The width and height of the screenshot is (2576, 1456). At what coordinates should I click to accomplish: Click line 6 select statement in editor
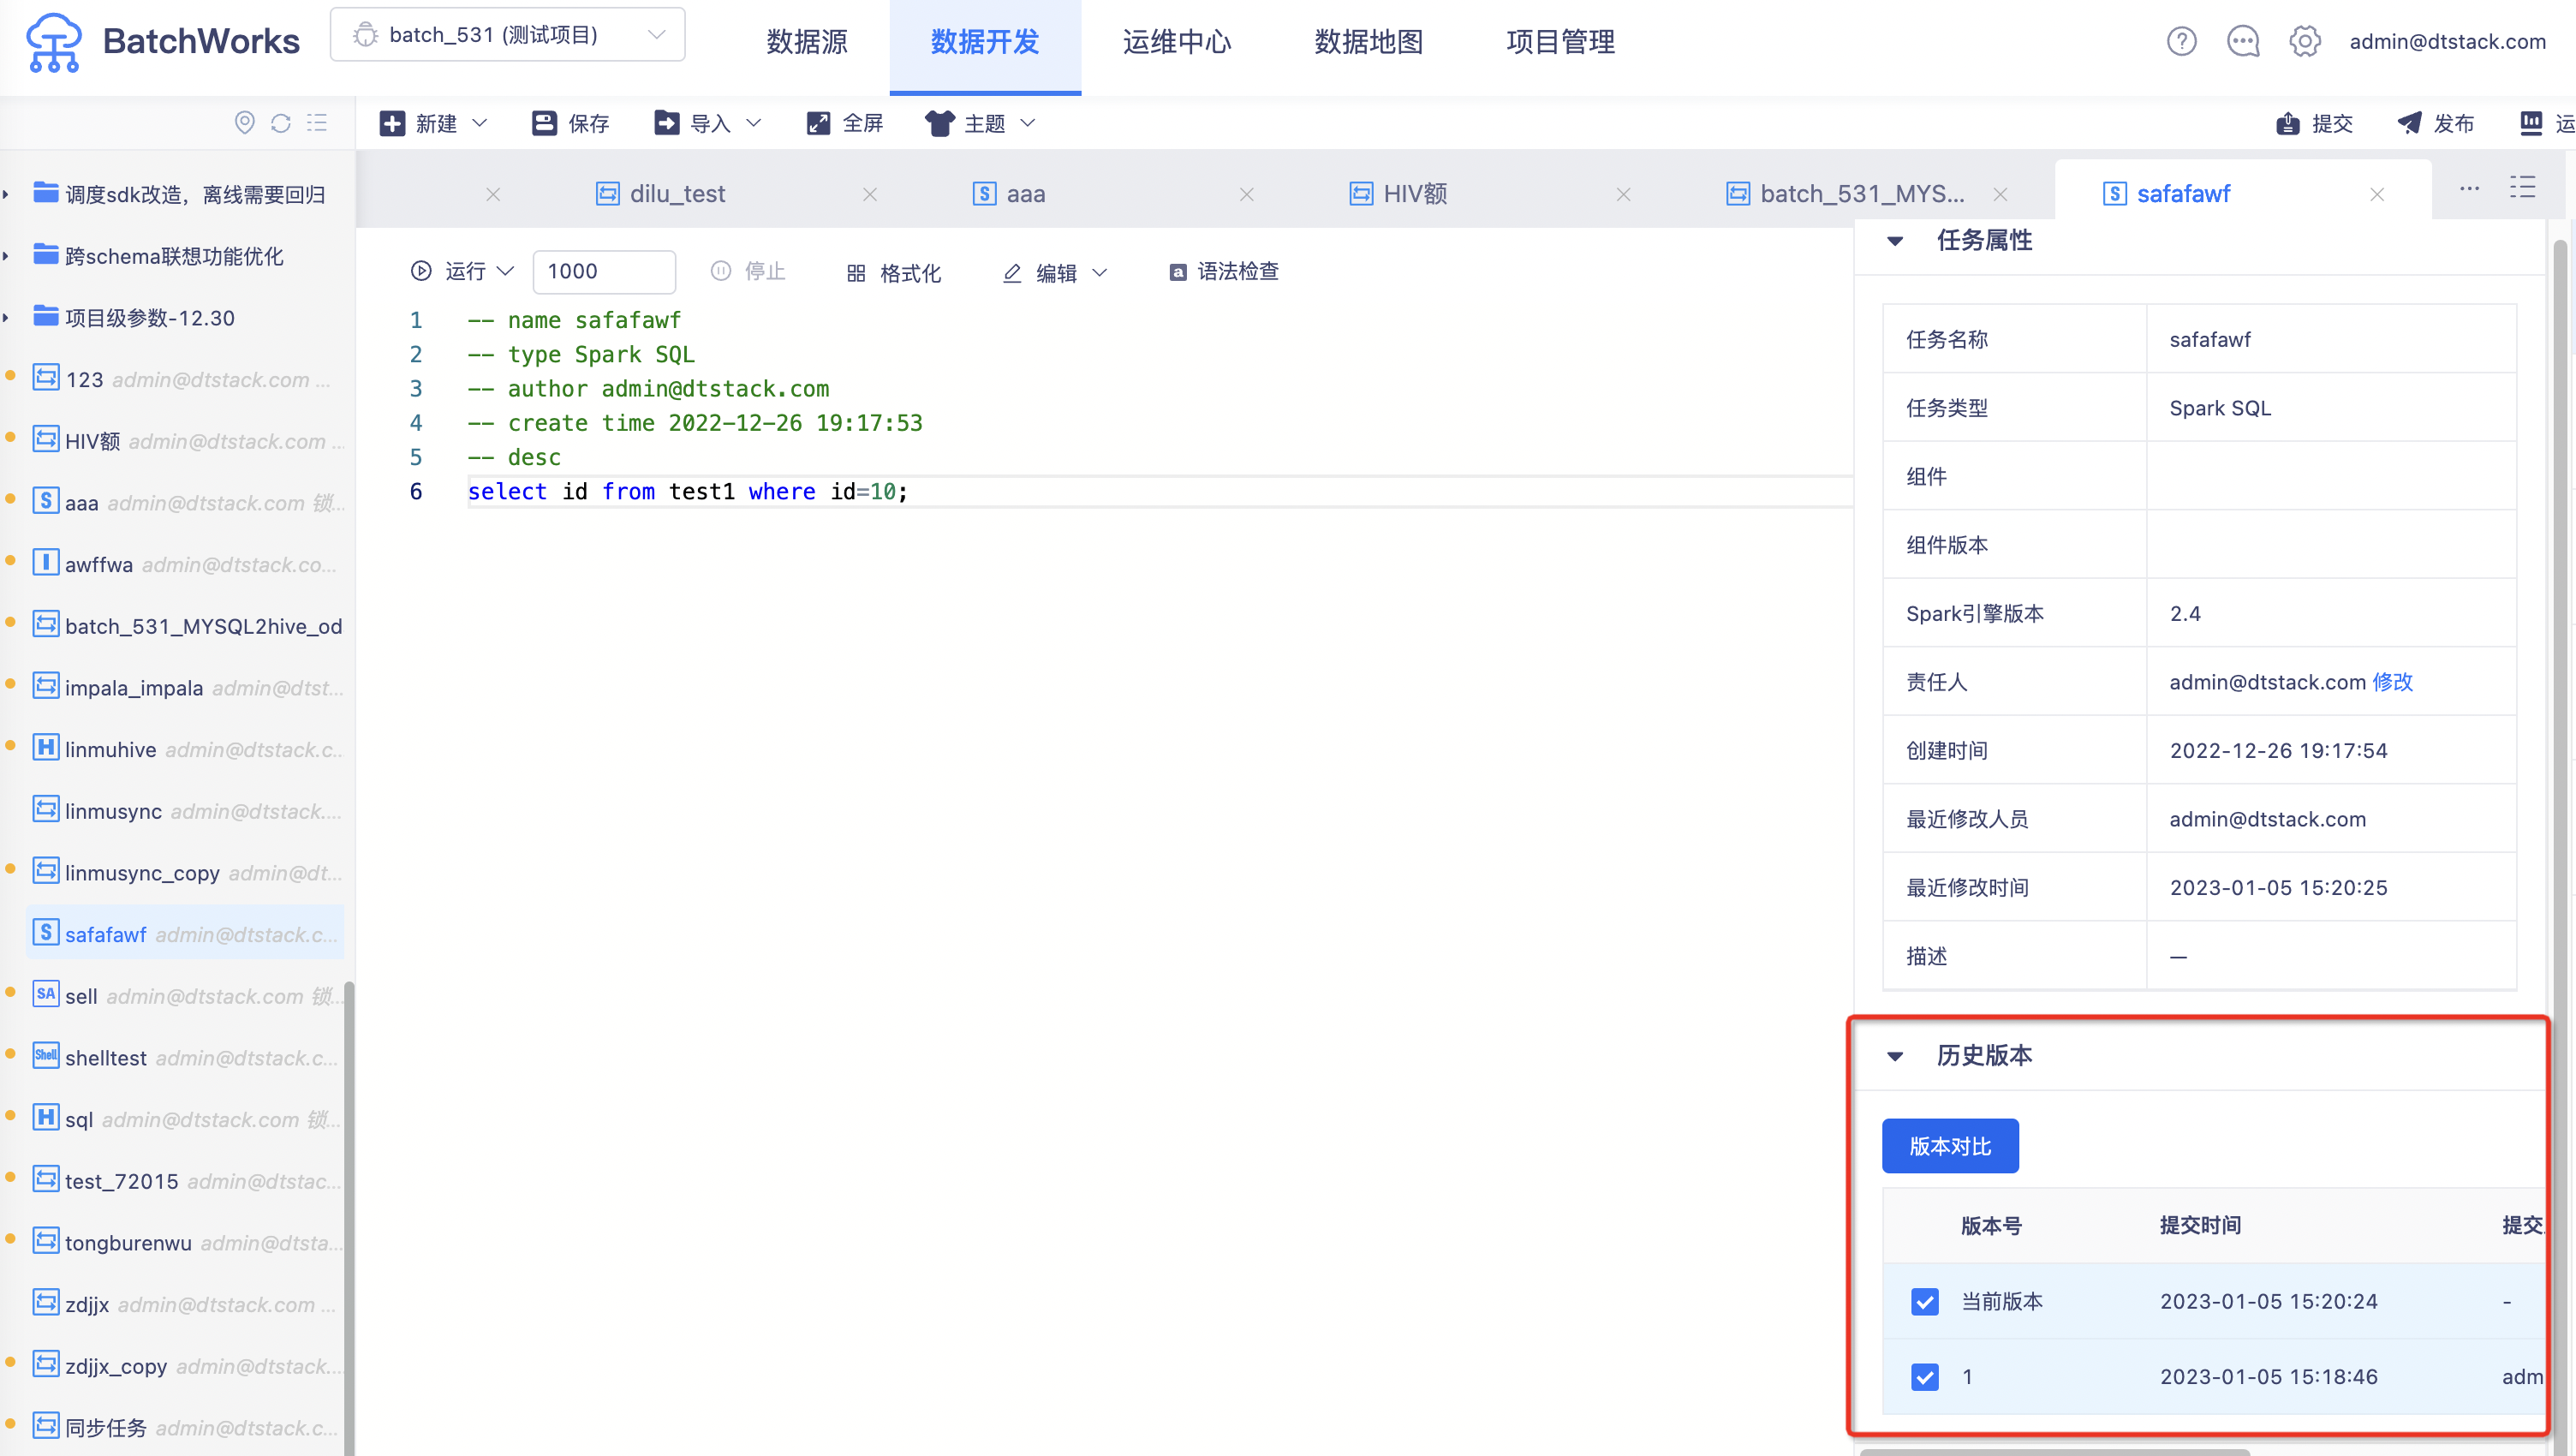[x=688, y=491]
